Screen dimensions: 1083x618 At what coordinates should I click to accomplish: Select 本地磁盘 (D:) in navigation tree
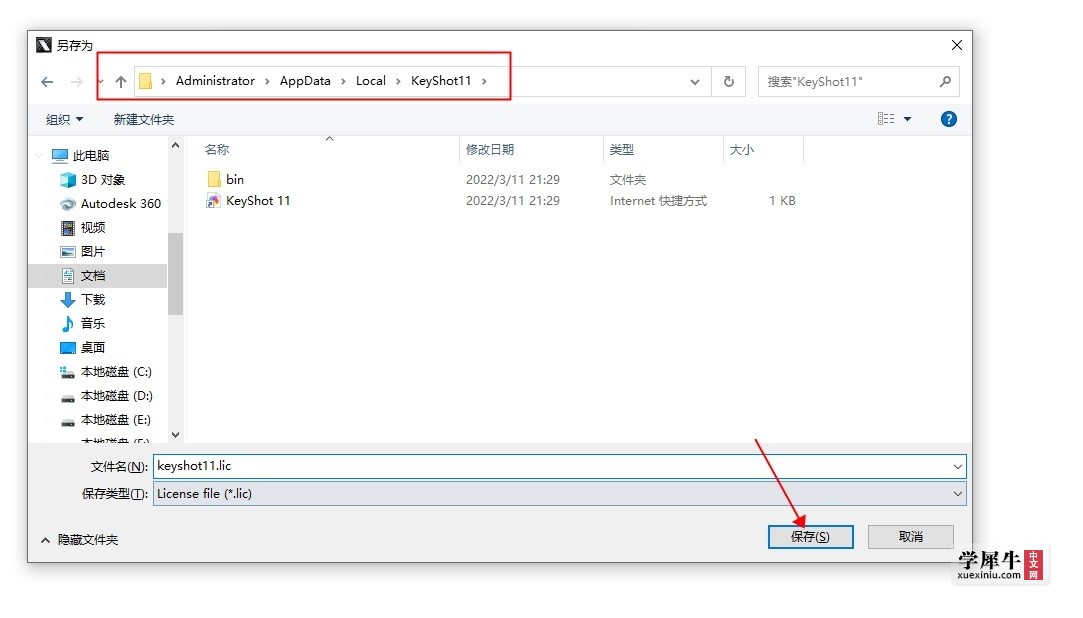pos(117,396)
